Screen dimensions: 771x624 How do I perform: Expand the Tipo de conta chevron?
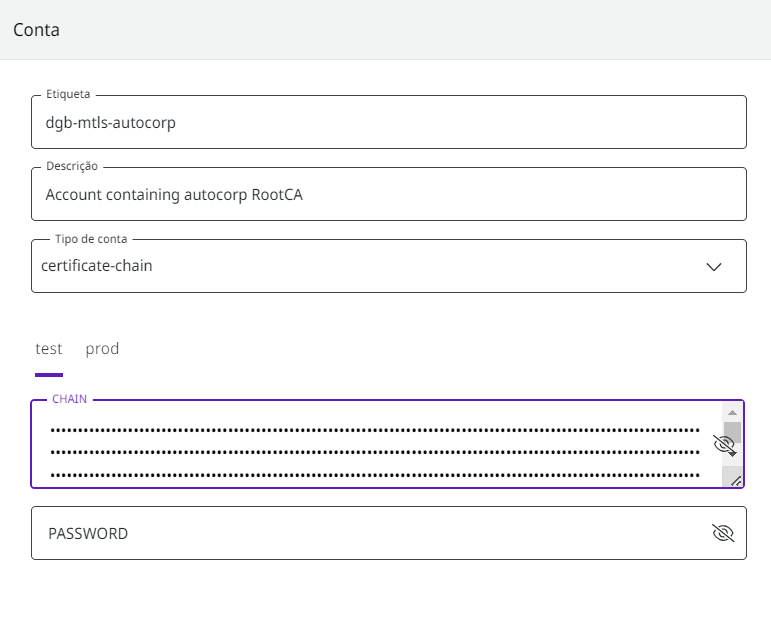click(x=714, y=267)
